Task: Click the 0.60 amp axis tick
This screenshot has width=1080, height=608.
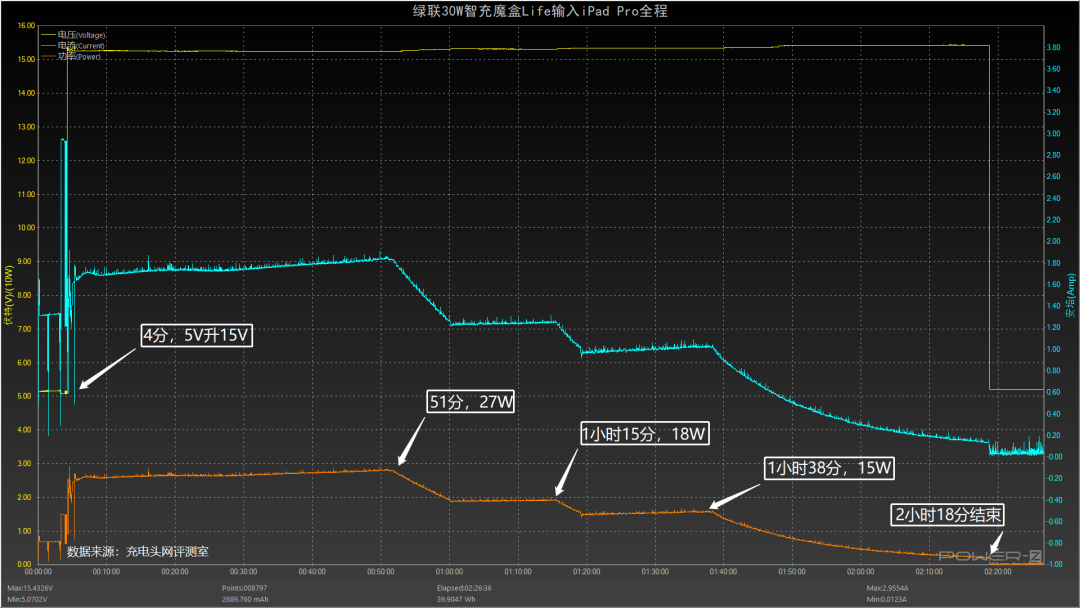Action: 1054,392
